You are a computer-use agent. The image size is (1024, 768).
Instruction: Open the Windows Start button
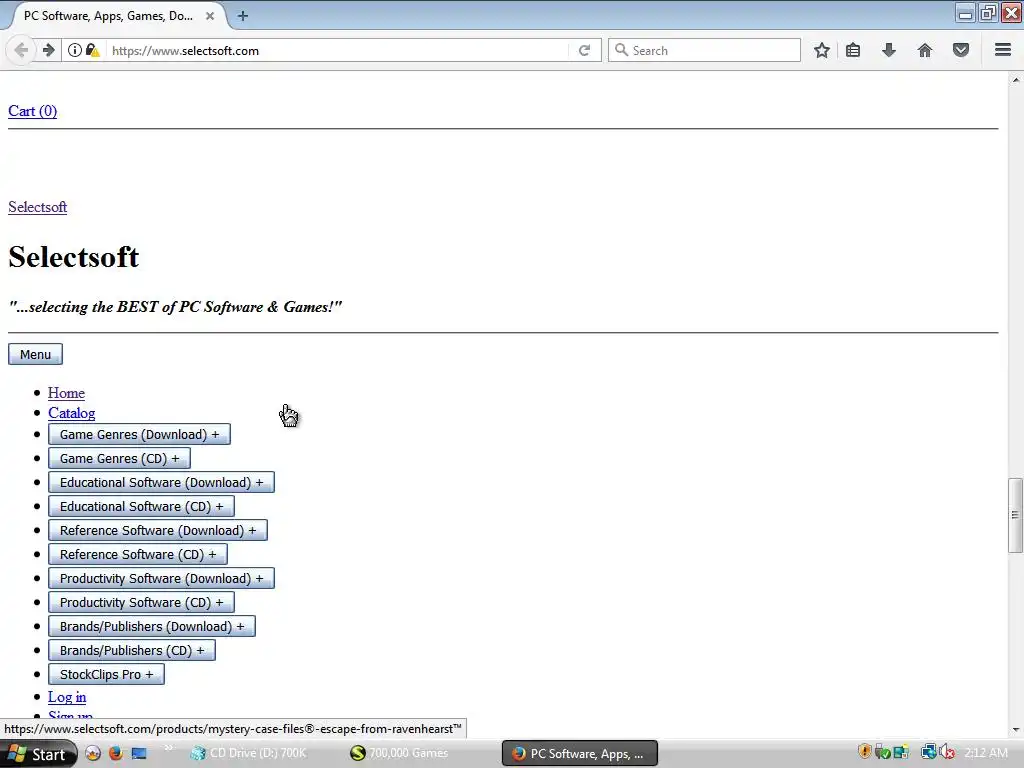(x=38, y=754)
